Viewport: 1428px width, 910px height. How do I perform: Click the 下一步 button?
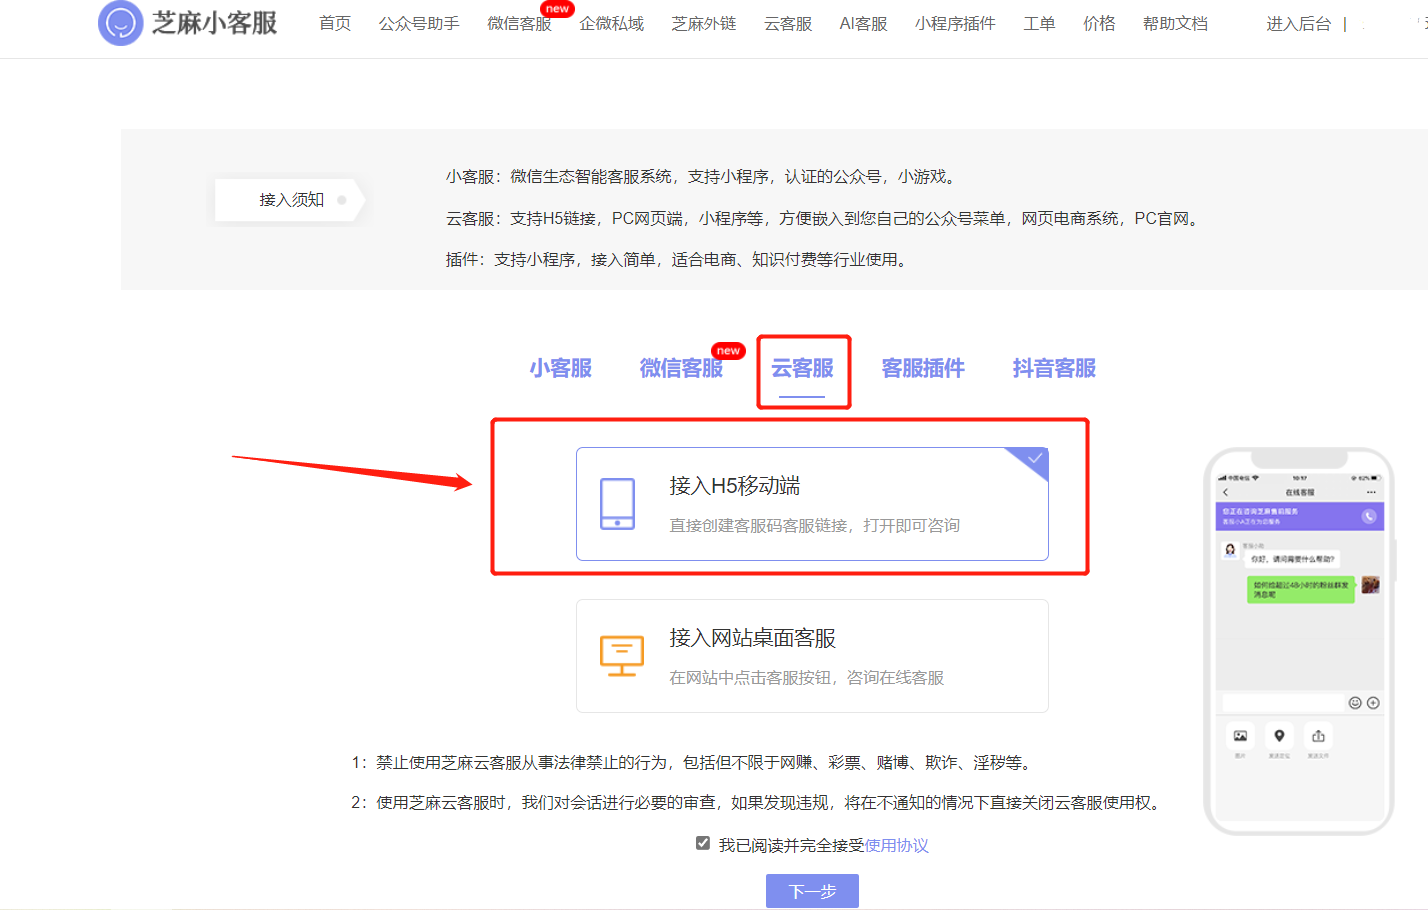(x=812, y=891)
